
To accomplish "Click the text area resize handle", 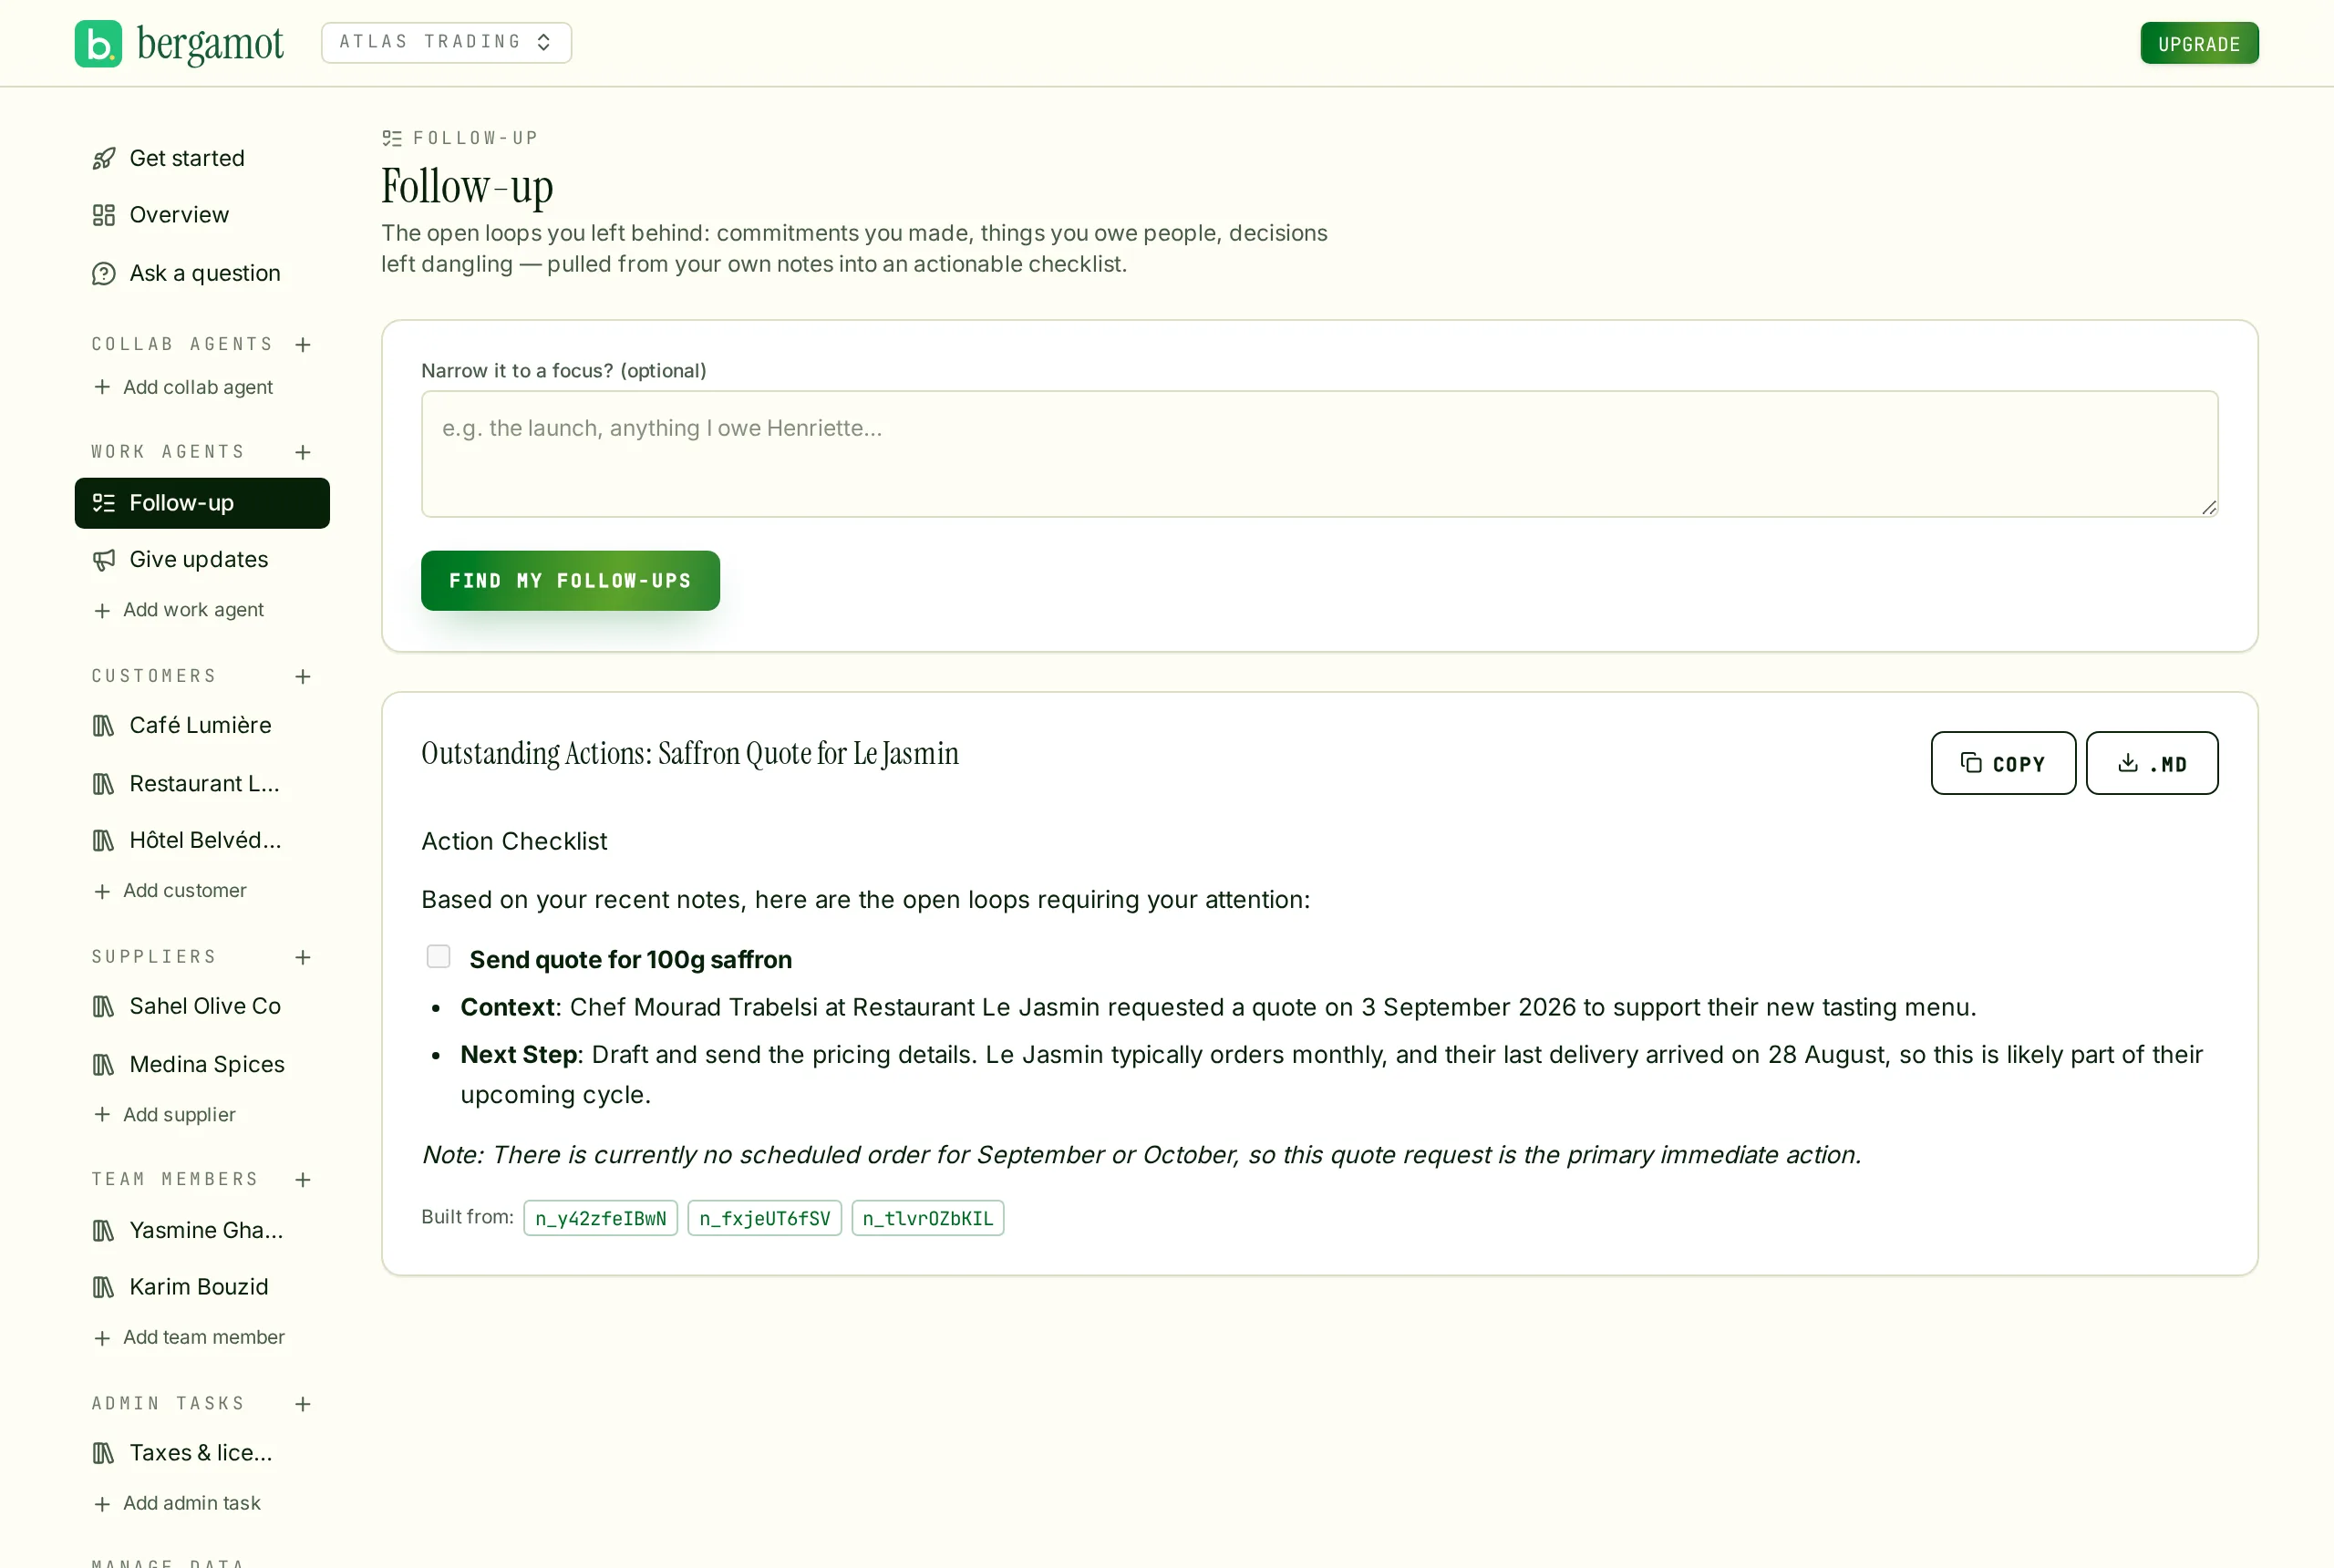I will coord(2209,508).
